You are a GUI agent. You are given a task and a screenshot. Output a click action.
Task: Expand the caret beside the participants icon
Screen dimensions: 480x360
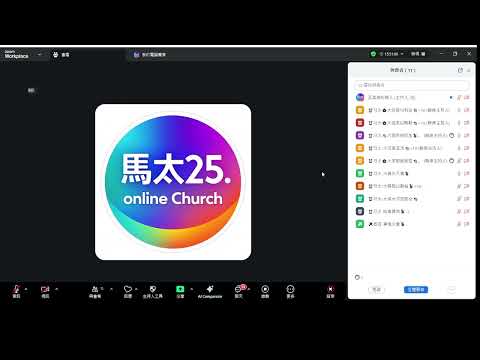(111, 289)
